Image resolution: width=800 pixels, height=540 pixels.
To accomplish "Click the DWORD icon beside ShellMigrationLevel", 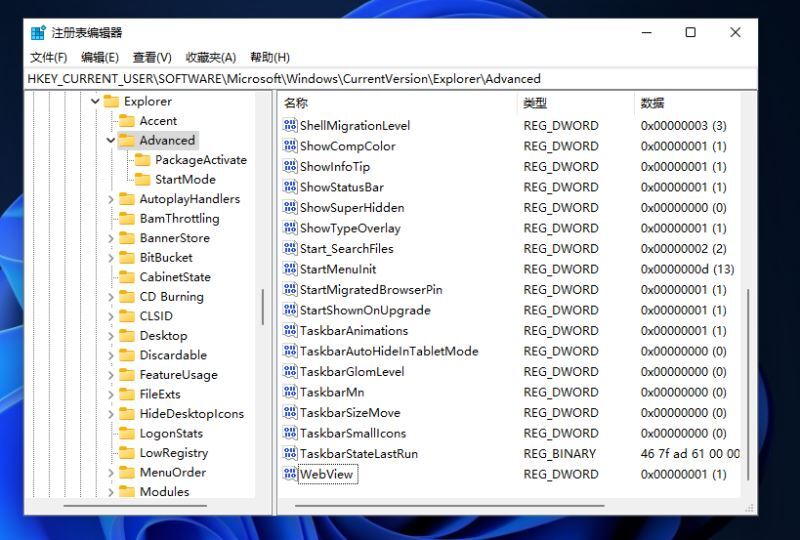I will pyautogui.click(x=290, y=126).
